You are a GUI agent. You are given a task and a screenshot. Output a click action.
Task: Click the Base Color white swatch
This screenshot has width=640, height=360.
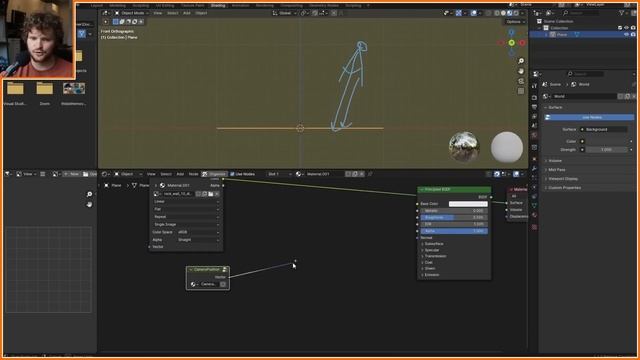[468, 204]
